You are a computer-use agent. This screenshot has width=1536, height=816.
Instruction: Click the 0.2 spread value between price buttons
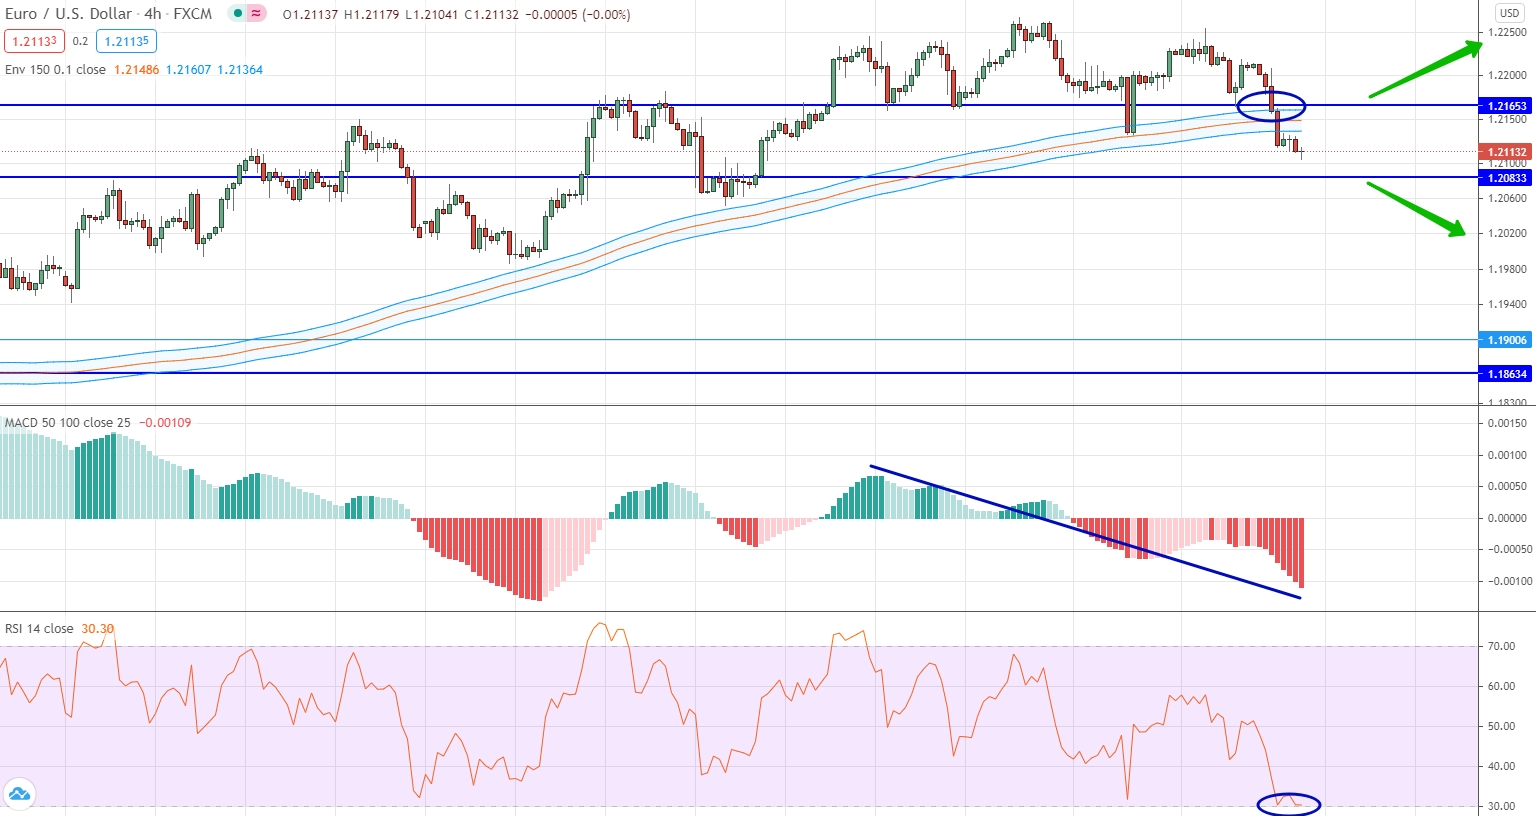click(x=80, y=42)
